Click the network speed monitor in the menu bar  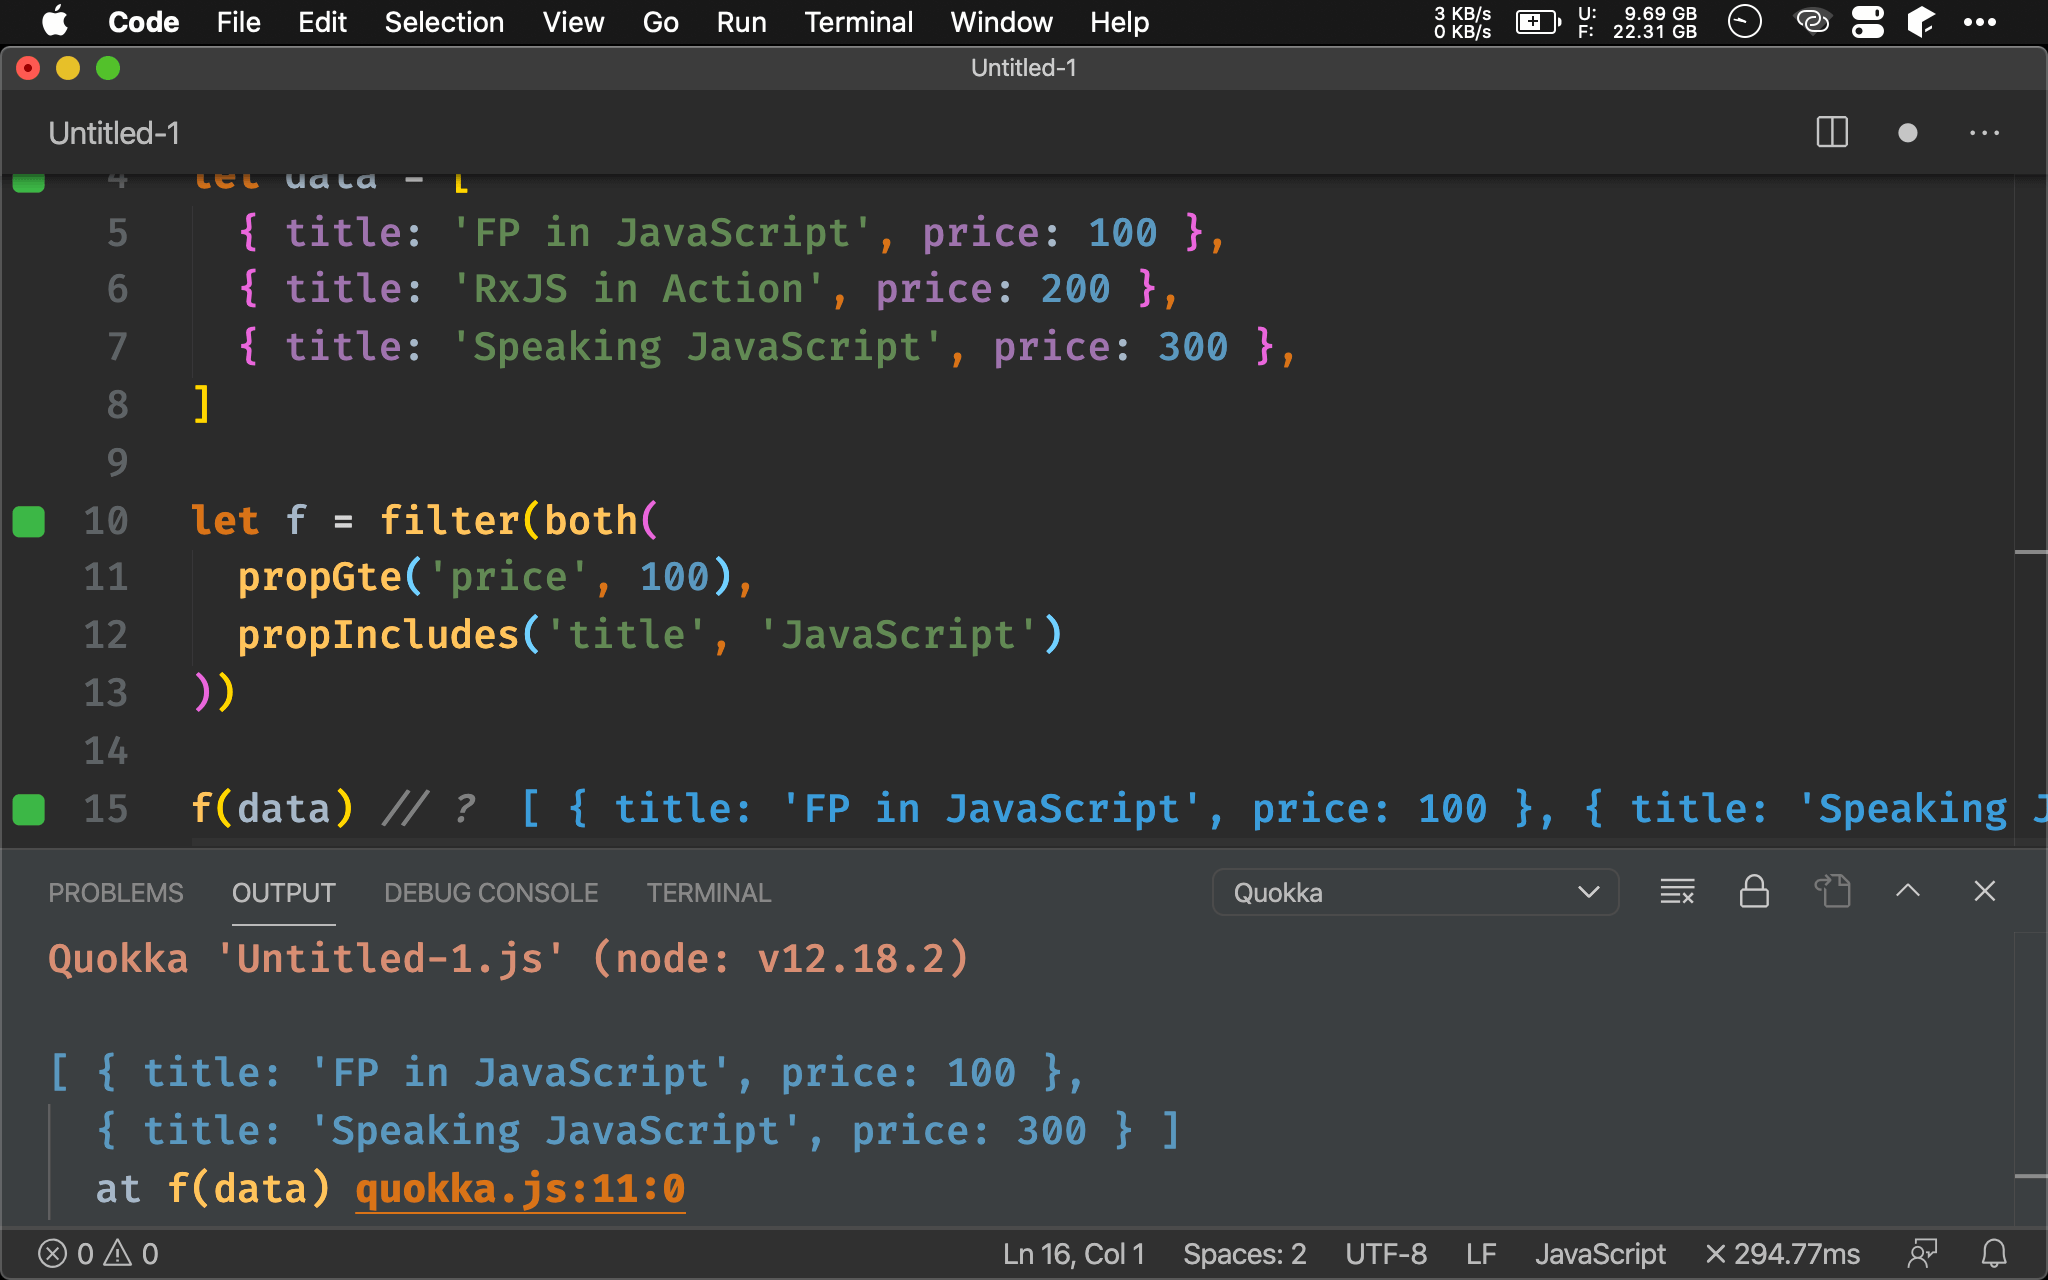point(1462,22)
